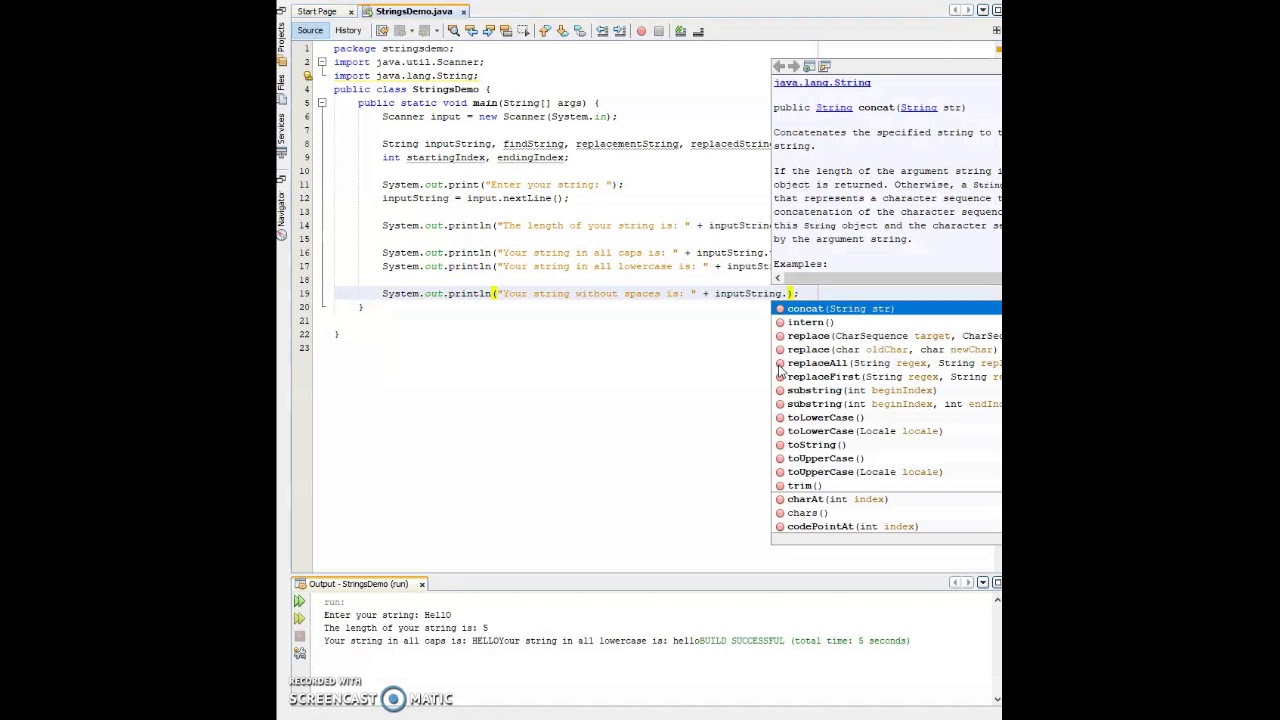Open String return type link in Javadoc
This screenshot has height=720, width=1280.
coord(834,108)
